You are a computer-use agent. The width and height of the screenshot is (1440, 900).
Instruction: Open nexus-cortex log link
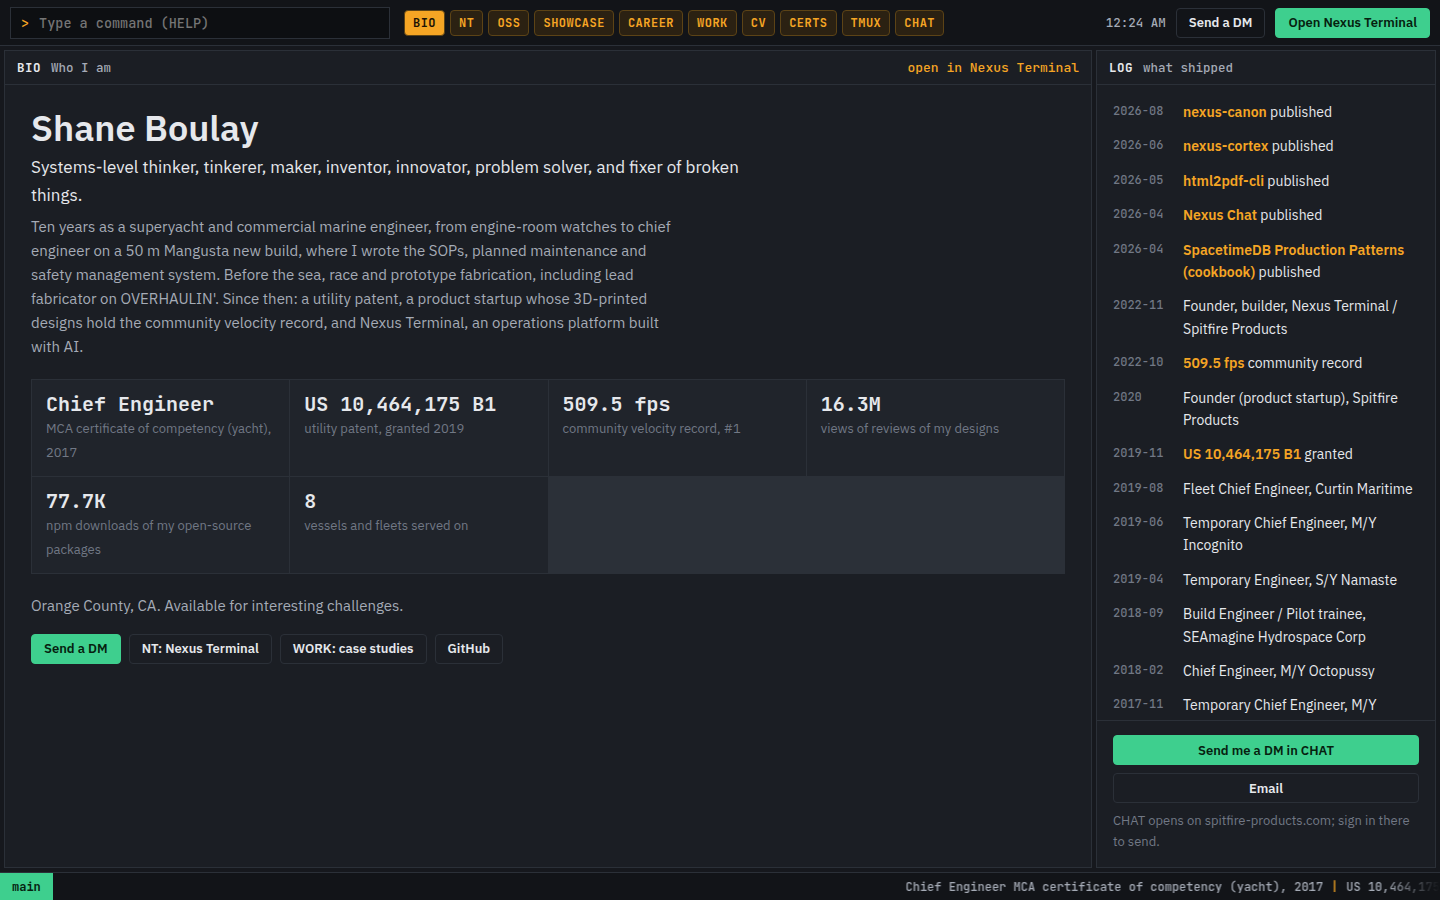[x=1226, y=146]
